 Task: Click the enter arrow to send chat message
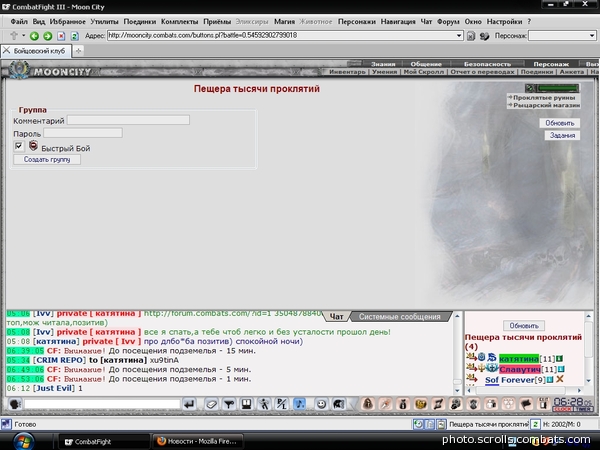pos(189,404)
